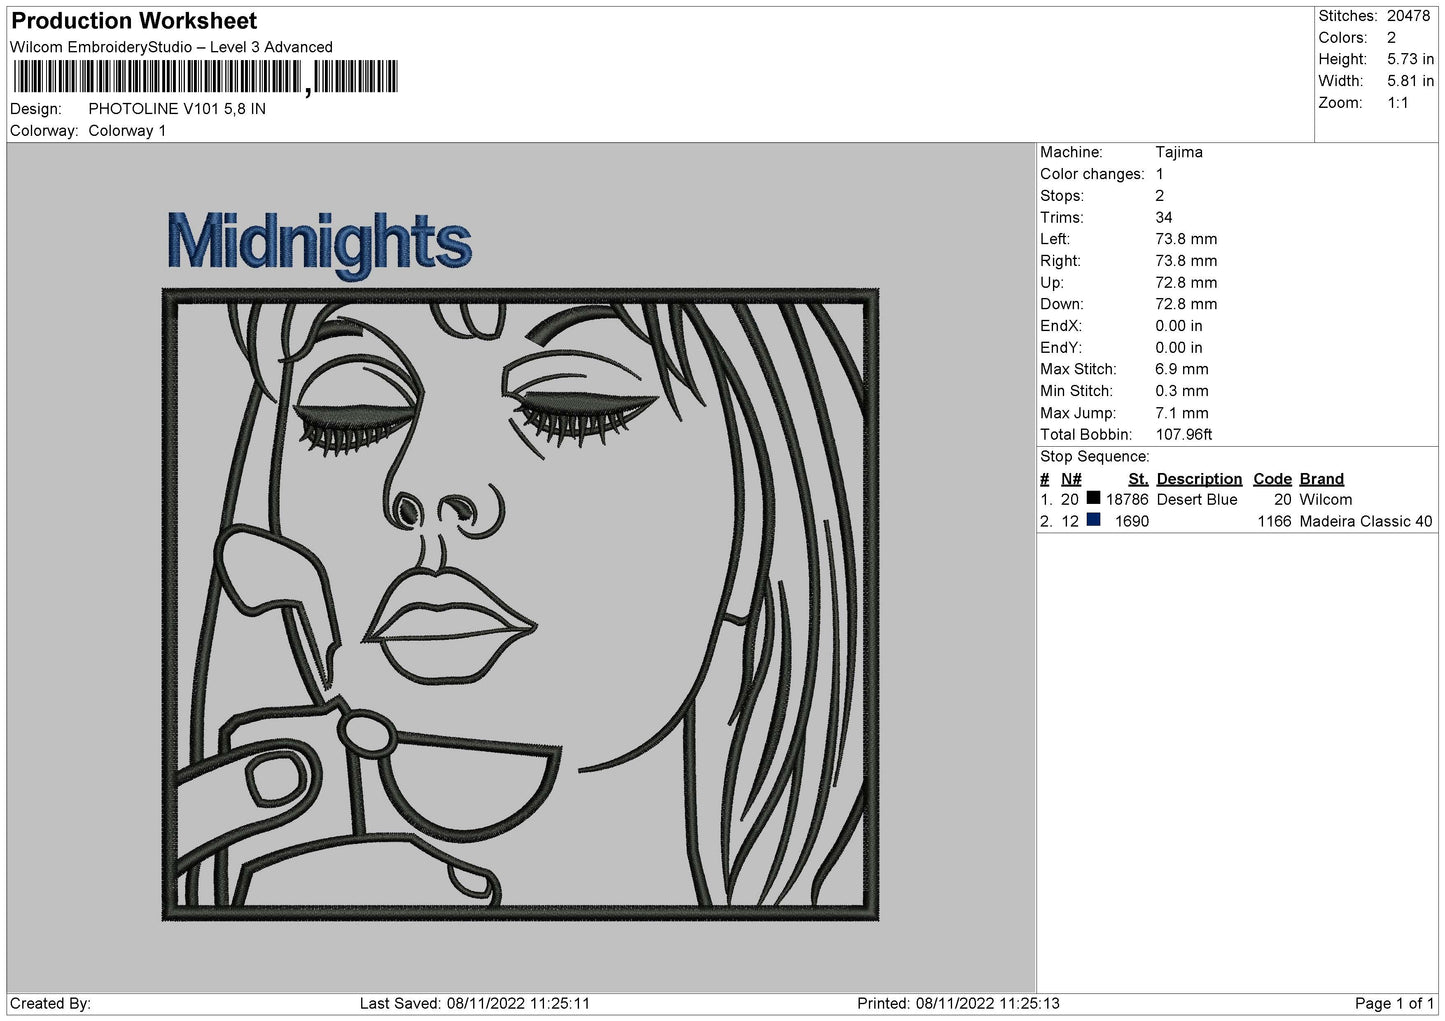Click the machine value 'Tajima'
Image resolution: width=1445 pixels, height=1021 pixels.
pos(1179,152)
